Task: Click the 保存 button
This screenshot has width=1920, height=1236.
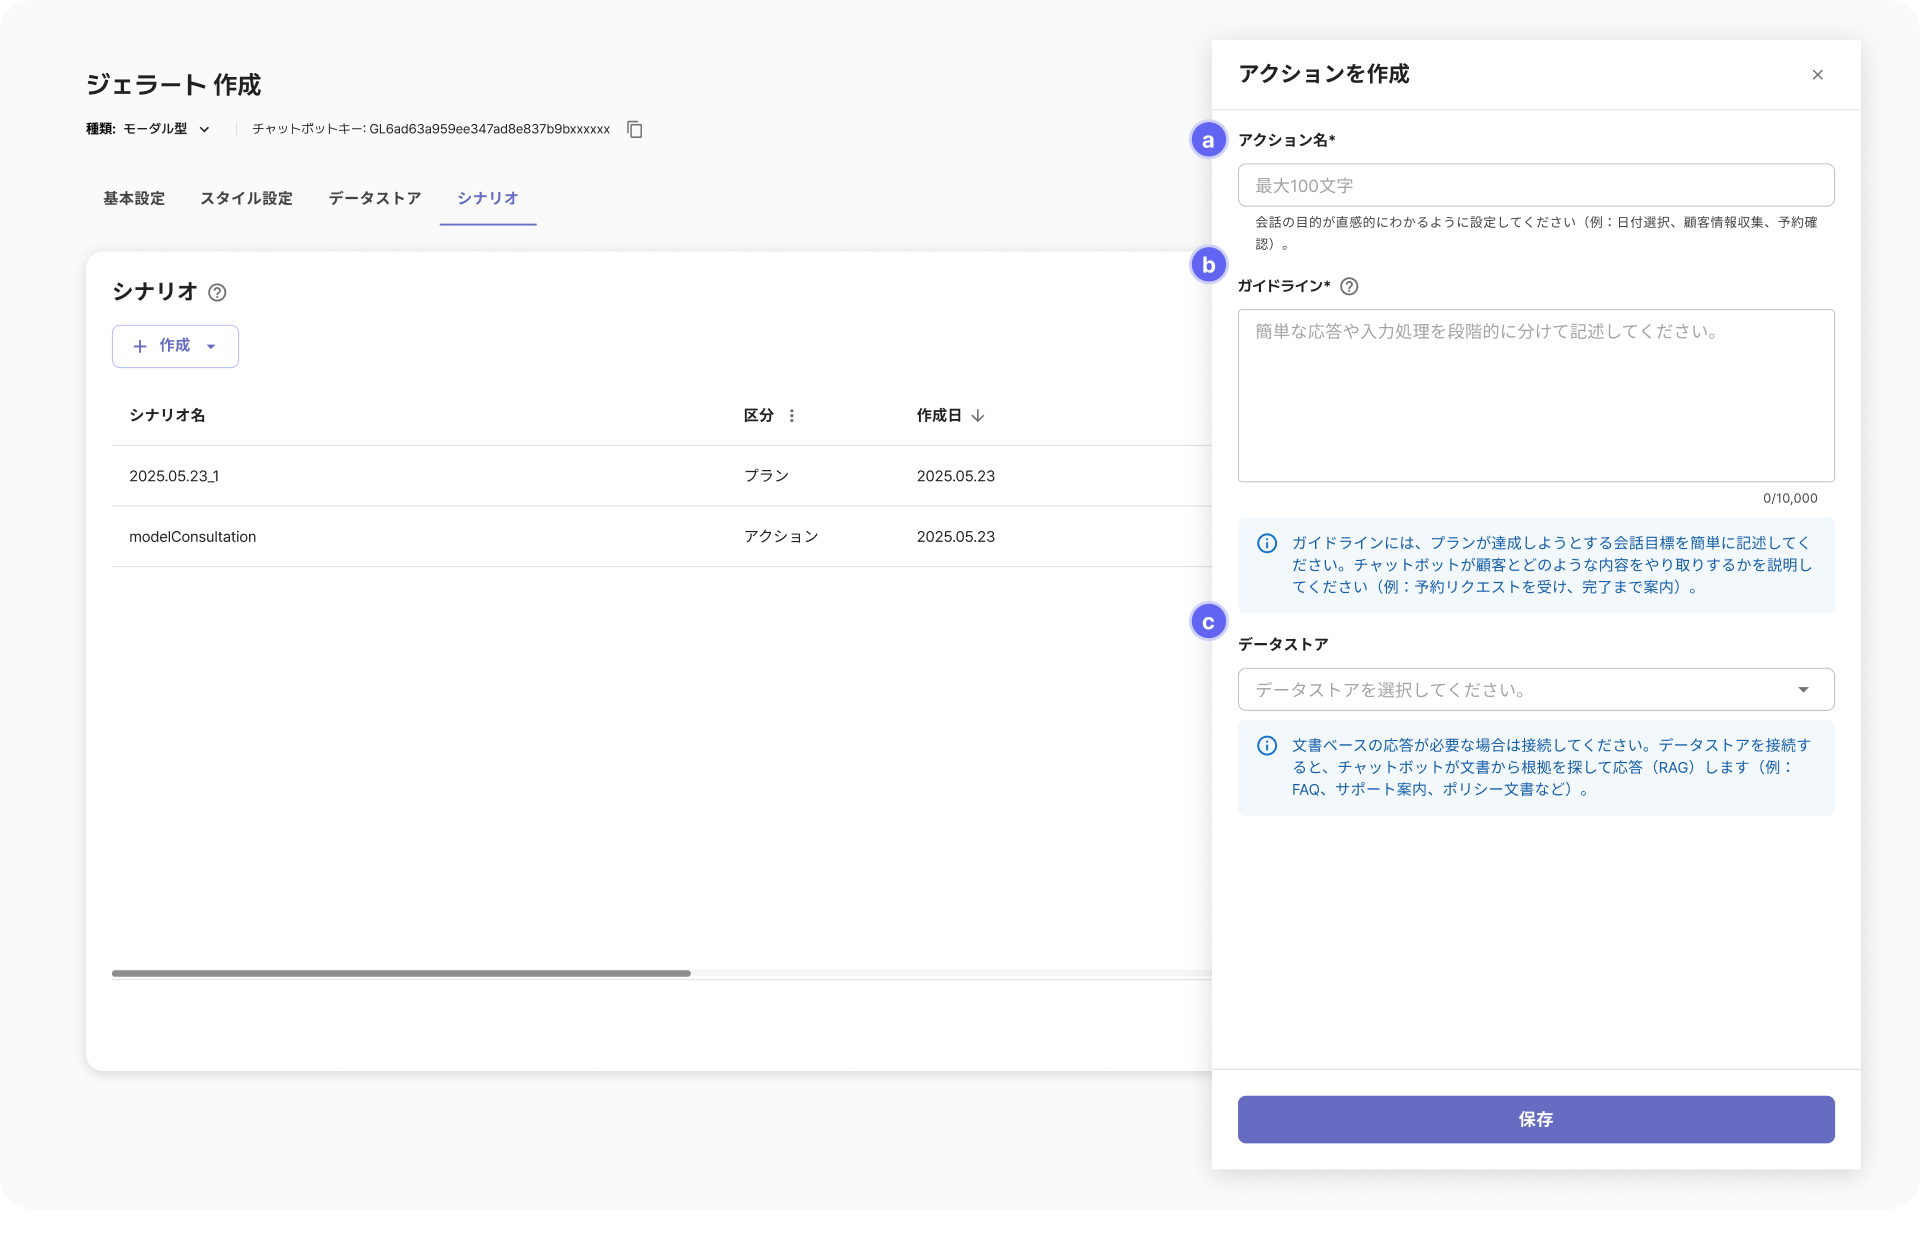Action: point(1535,1119)
